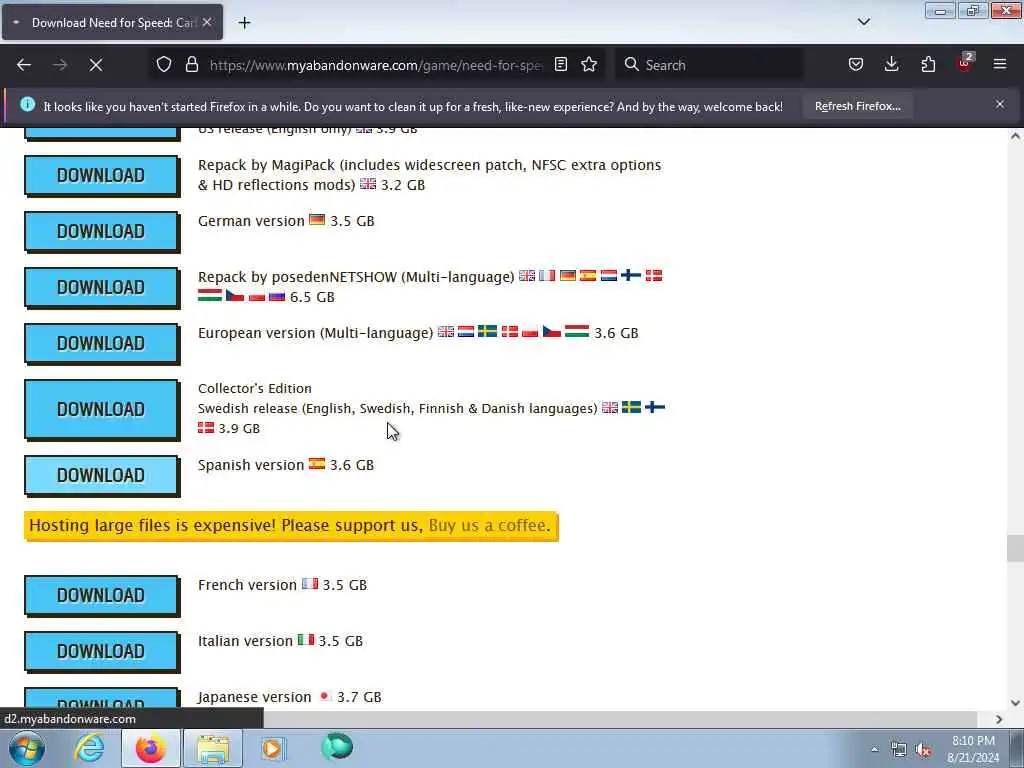View site security padlock info
This screenshot has width=1024, height=768.
coord(191,65)
